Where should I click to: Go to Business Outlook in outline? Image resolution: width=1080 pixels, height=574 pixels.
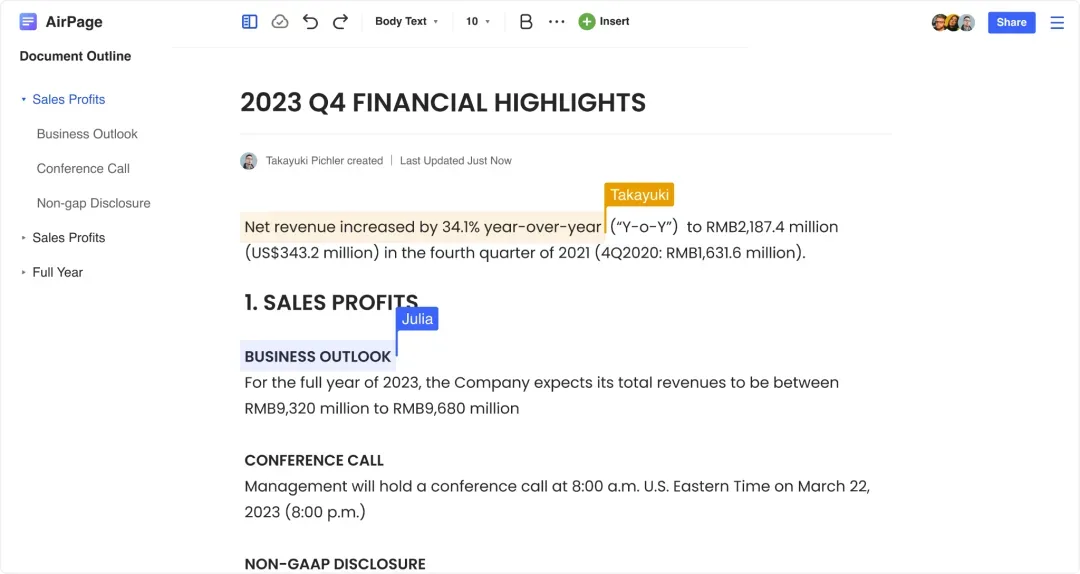click(87, 134)
